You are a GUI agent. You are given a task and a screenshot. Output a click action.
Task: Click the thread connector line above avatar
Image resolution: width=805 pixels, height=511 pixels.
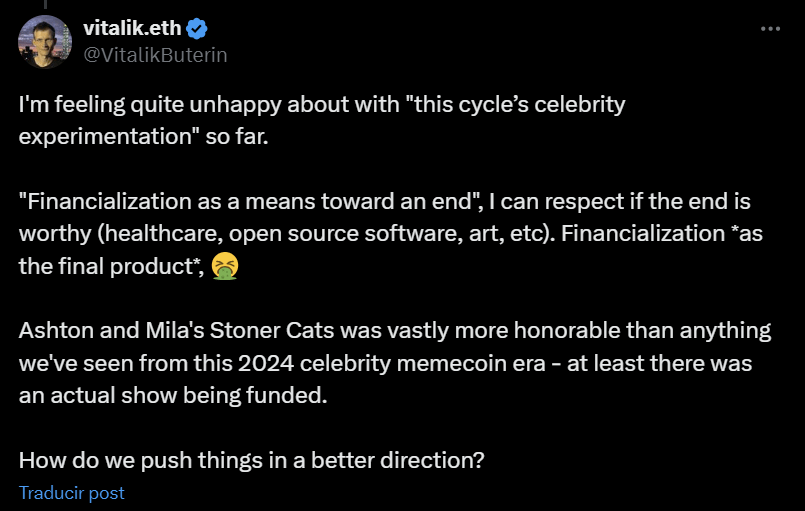coord(45,4)
